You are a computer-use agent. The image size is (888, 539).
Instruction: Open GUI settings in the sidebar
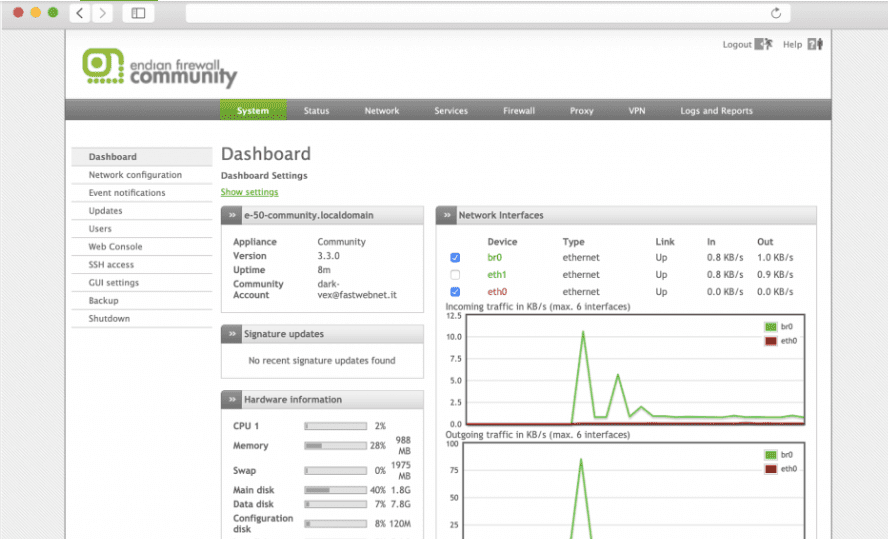[142, 283]
